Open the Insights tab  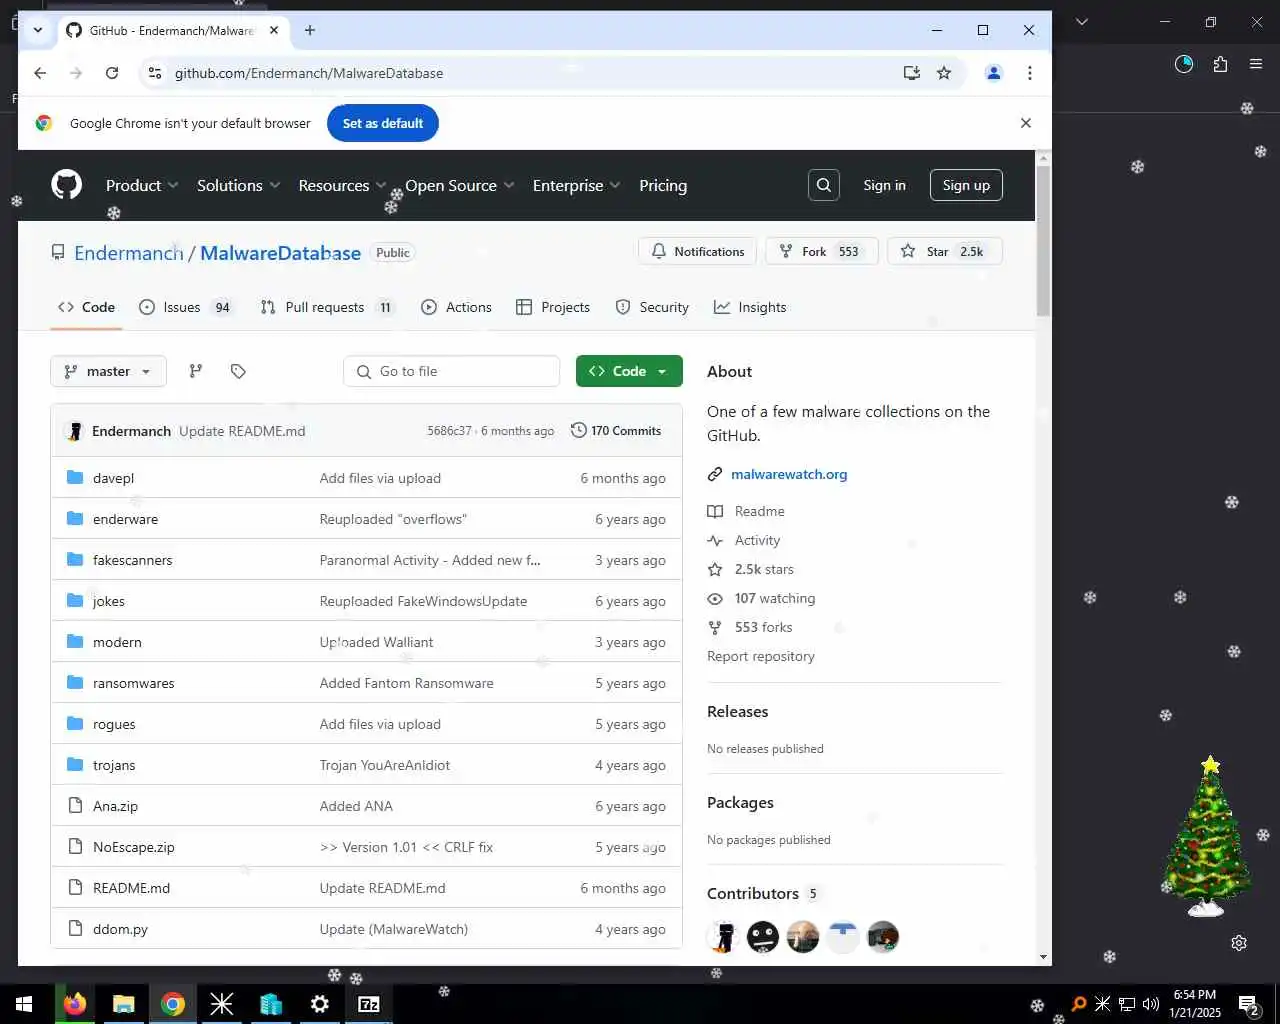[750, 307]
